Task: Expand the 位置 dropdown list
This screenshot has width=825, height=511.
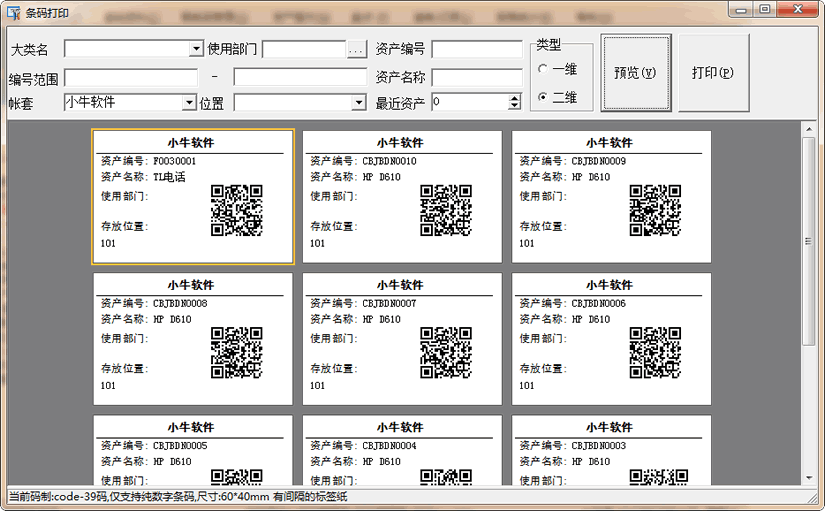Action: [359, 103]
